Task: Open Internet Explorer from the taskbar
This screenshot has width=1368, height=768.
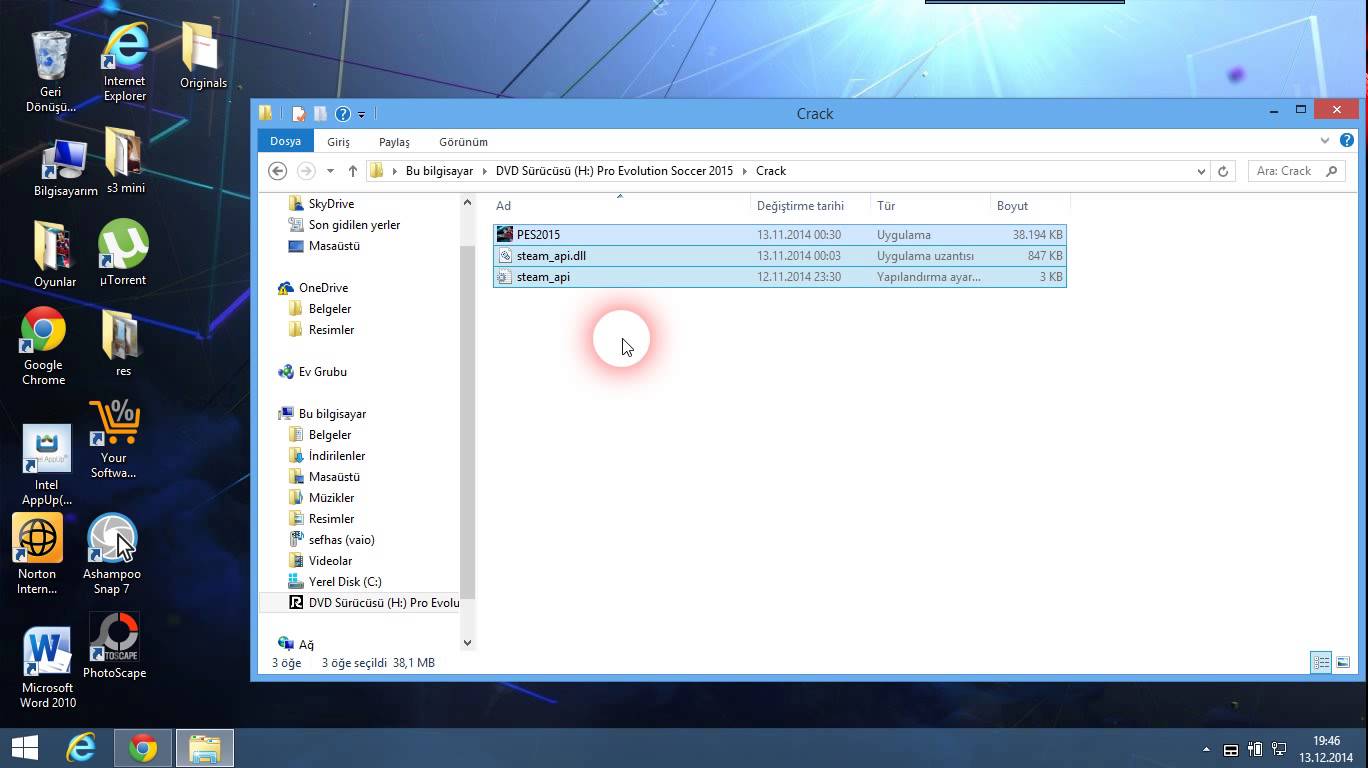Action: tap(81, 748)
